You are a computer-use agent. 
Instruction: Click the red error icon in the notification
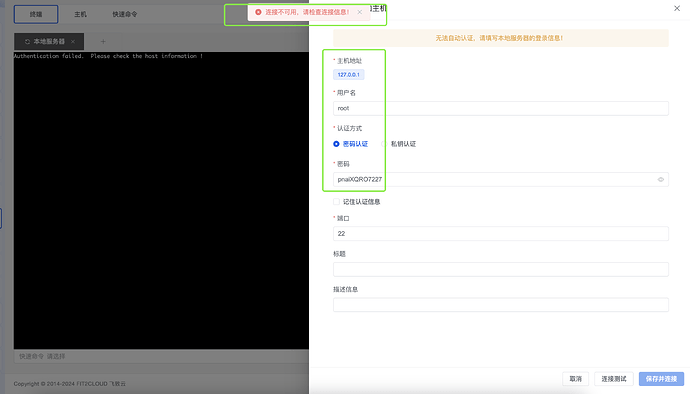click(x=258, y=12)
